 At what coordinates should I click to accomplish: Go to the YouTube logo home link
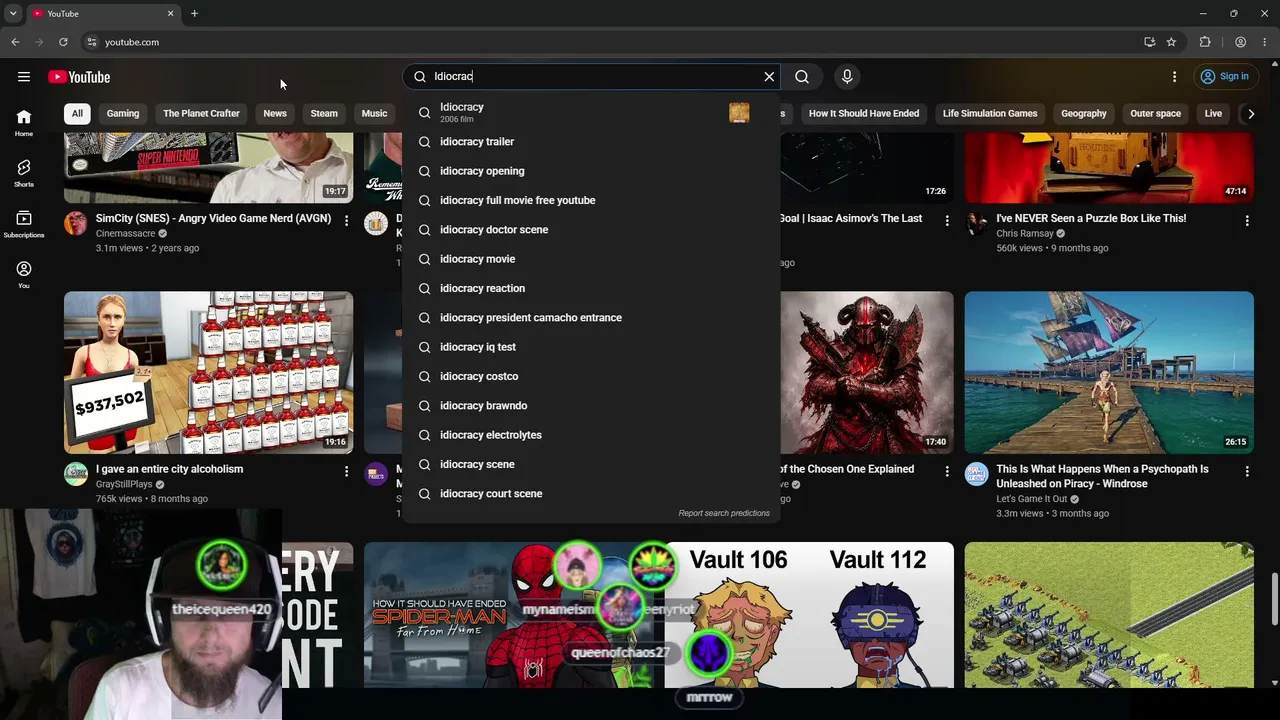click(x=79, y=77)
